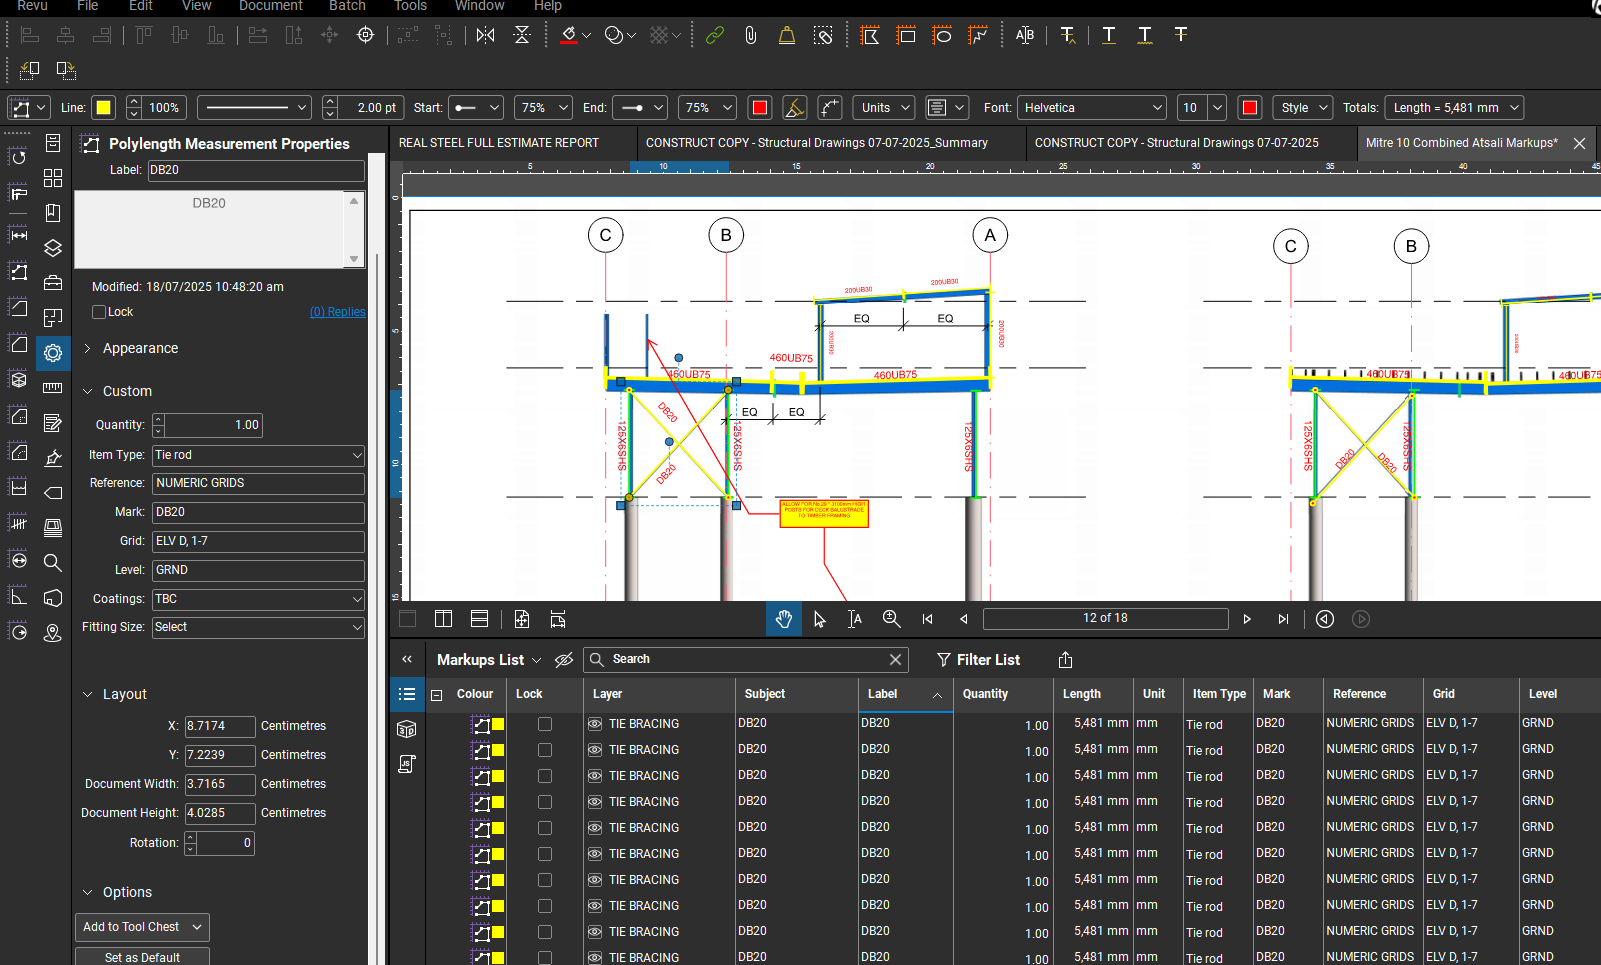Open the Search panel magnifier
Screen dimensions: 1601x965
(x=53, y=562)
